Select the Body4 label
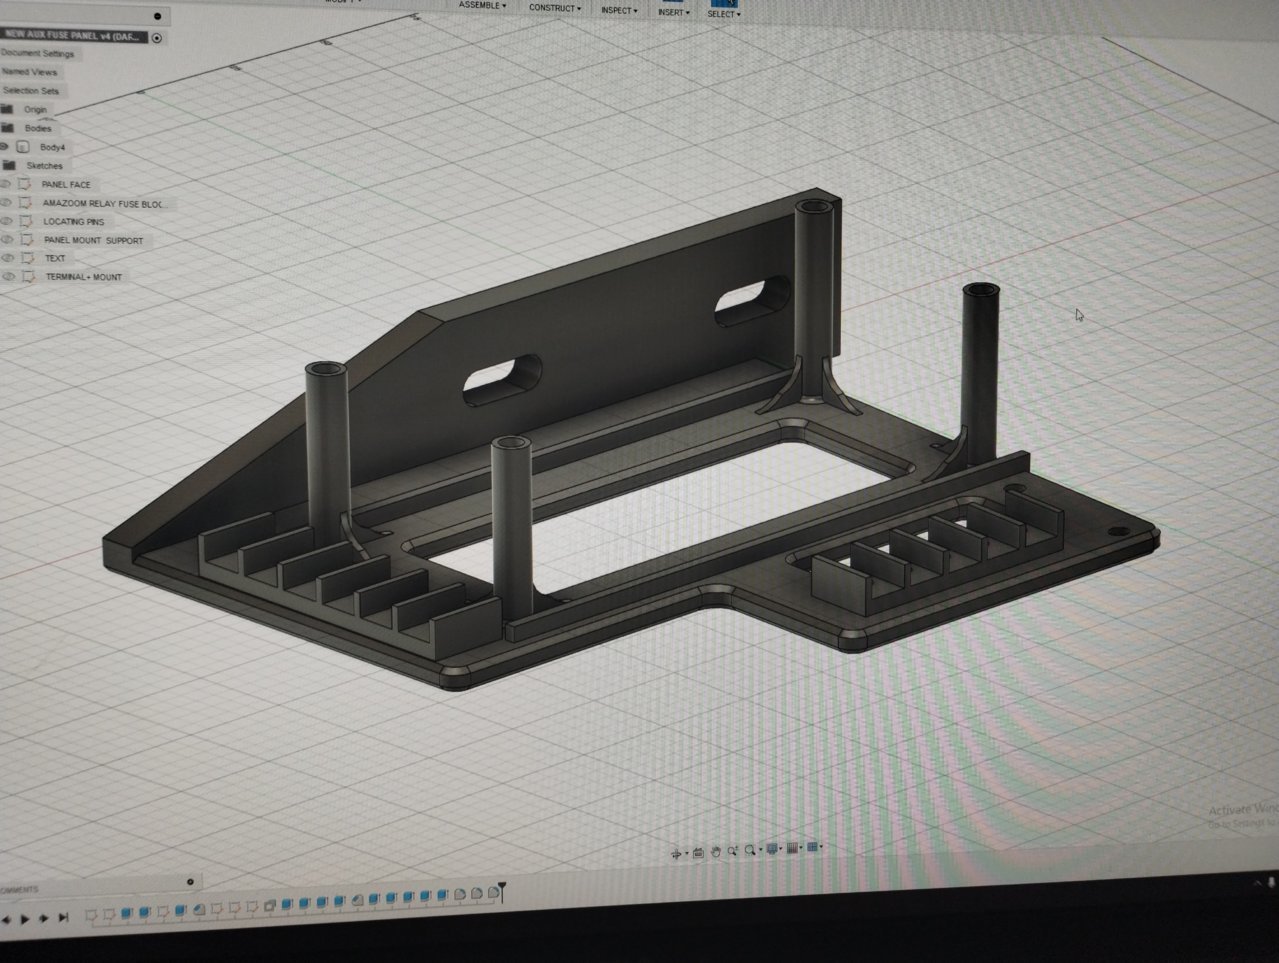This screenshot has width=1279, height=963. click(52, 147)
